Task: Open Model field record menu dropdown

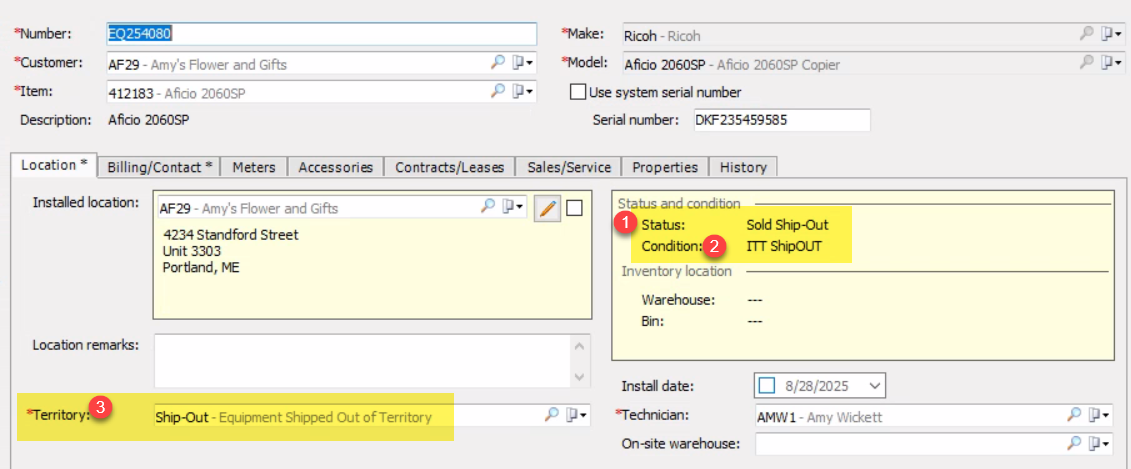Action: 1112,62
